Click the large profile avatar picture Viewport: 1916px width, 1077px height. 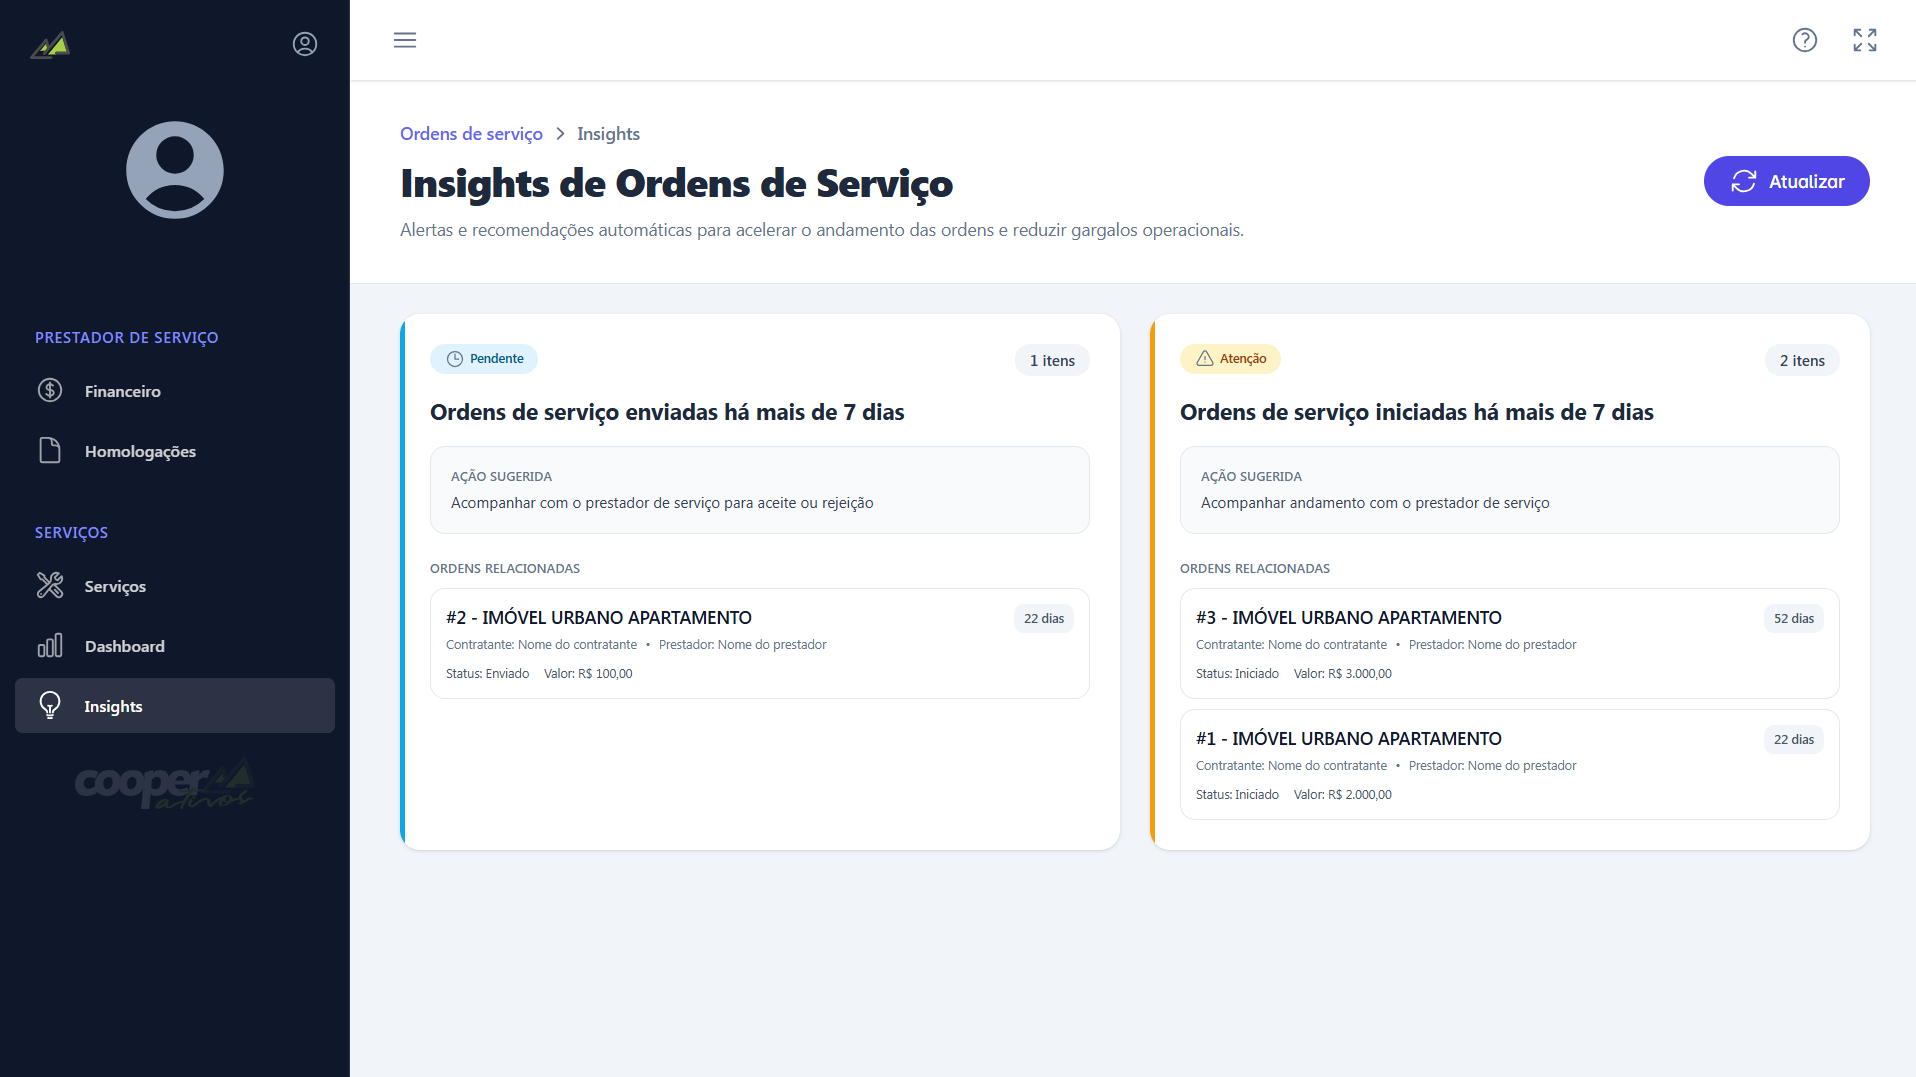click(x=175, y=170)
